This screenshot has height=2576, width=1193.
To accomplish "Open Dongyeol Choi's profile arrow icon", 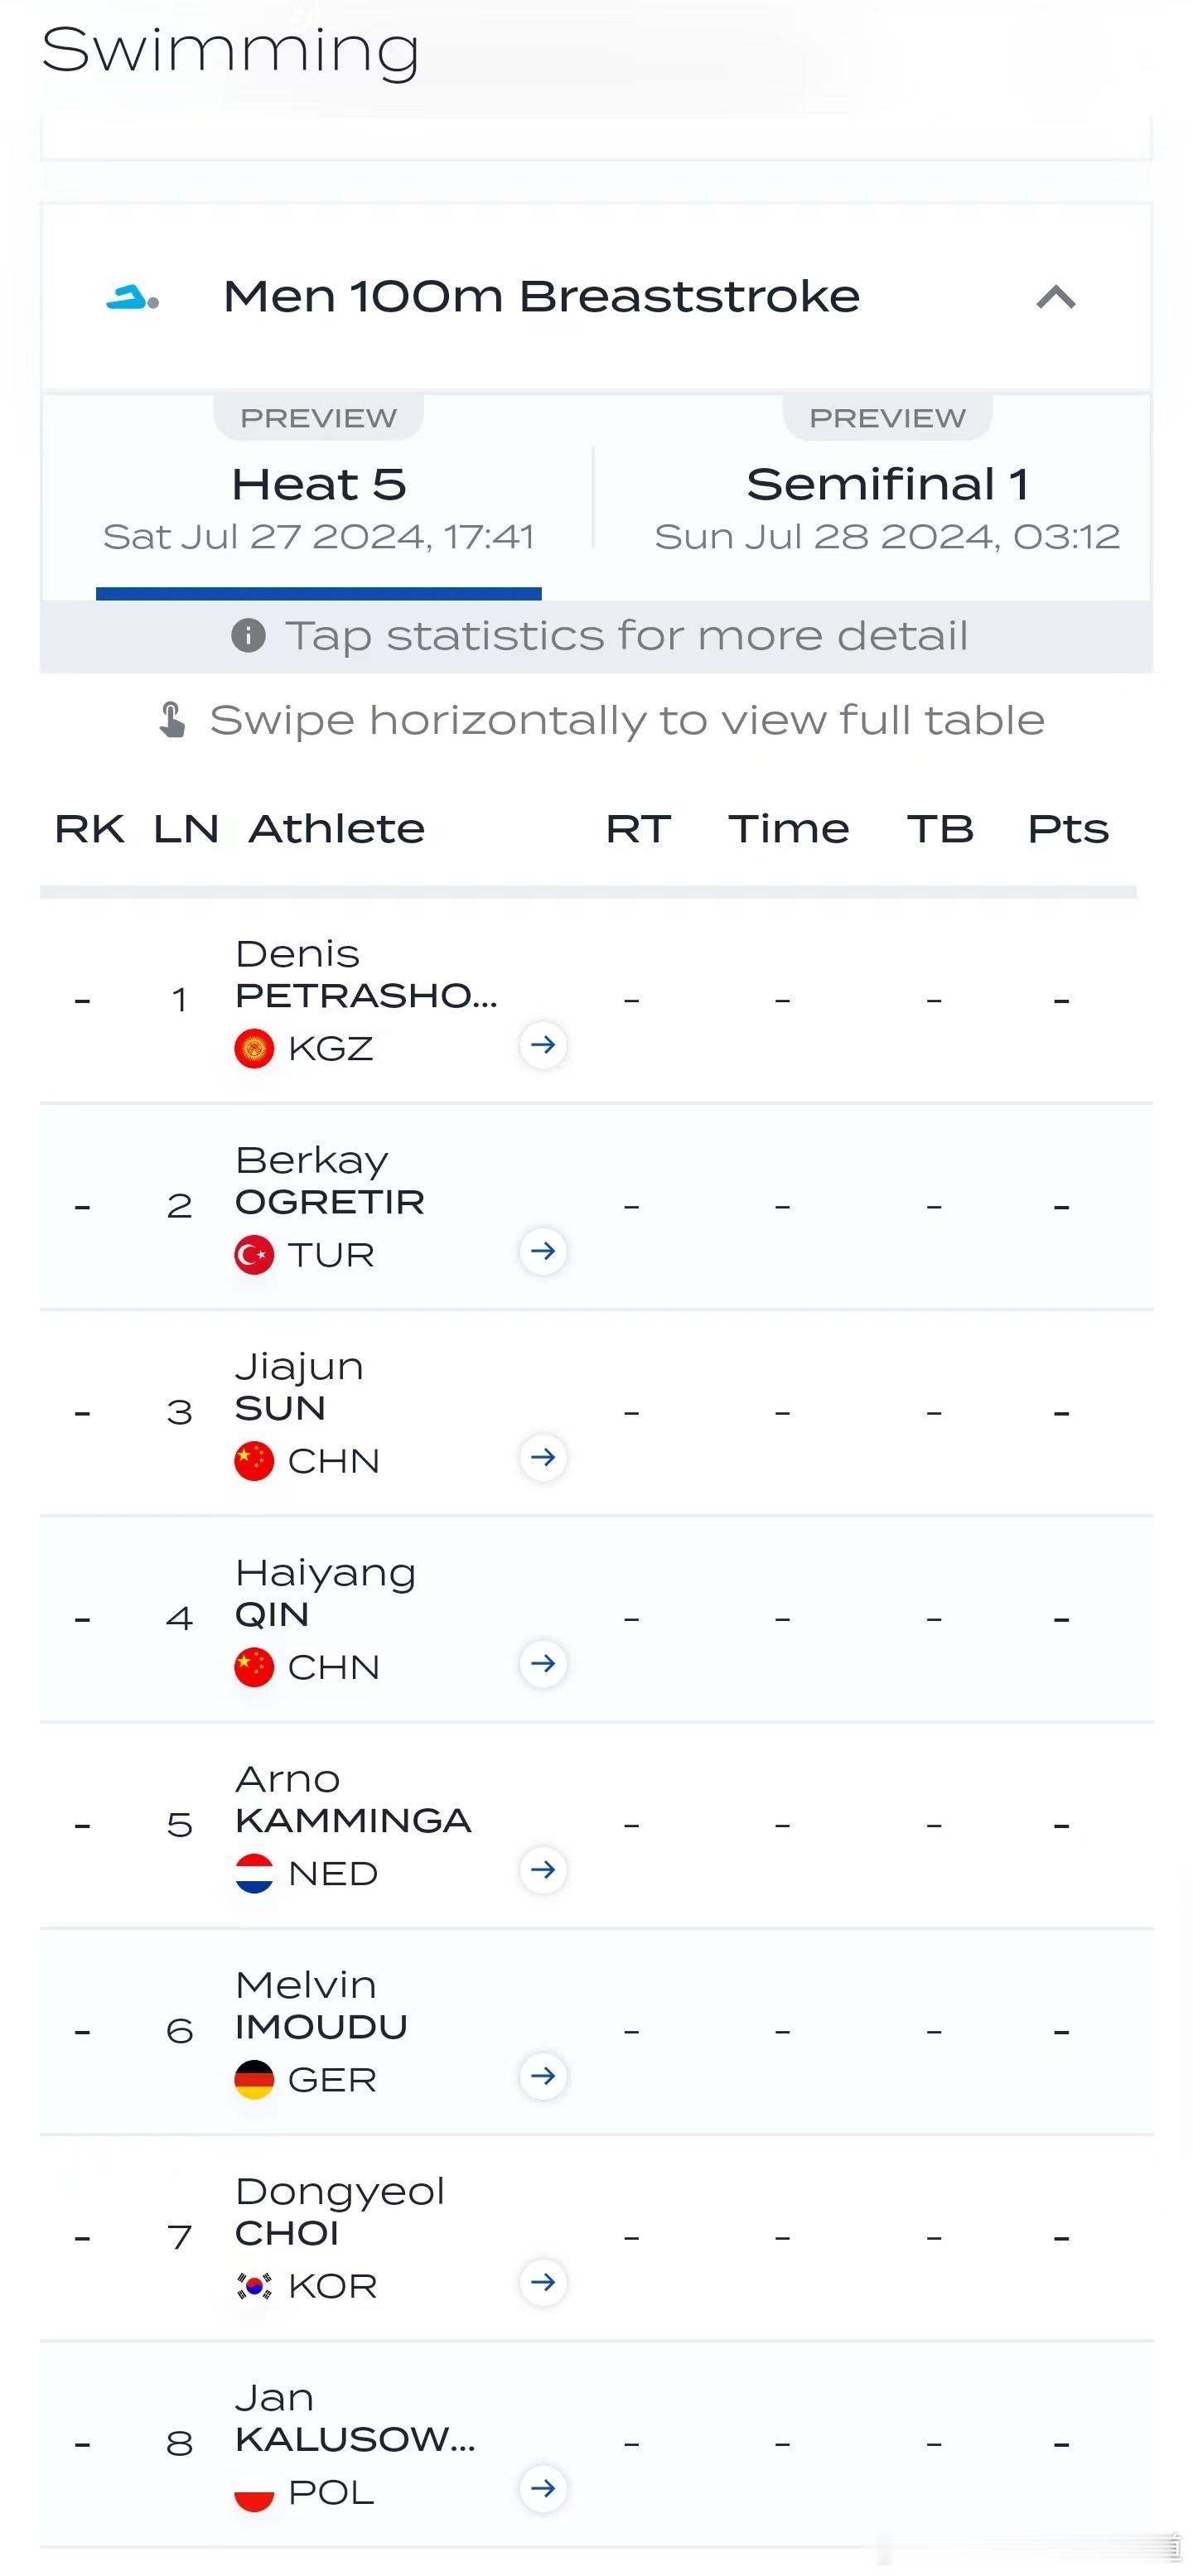I will 543,2282.
